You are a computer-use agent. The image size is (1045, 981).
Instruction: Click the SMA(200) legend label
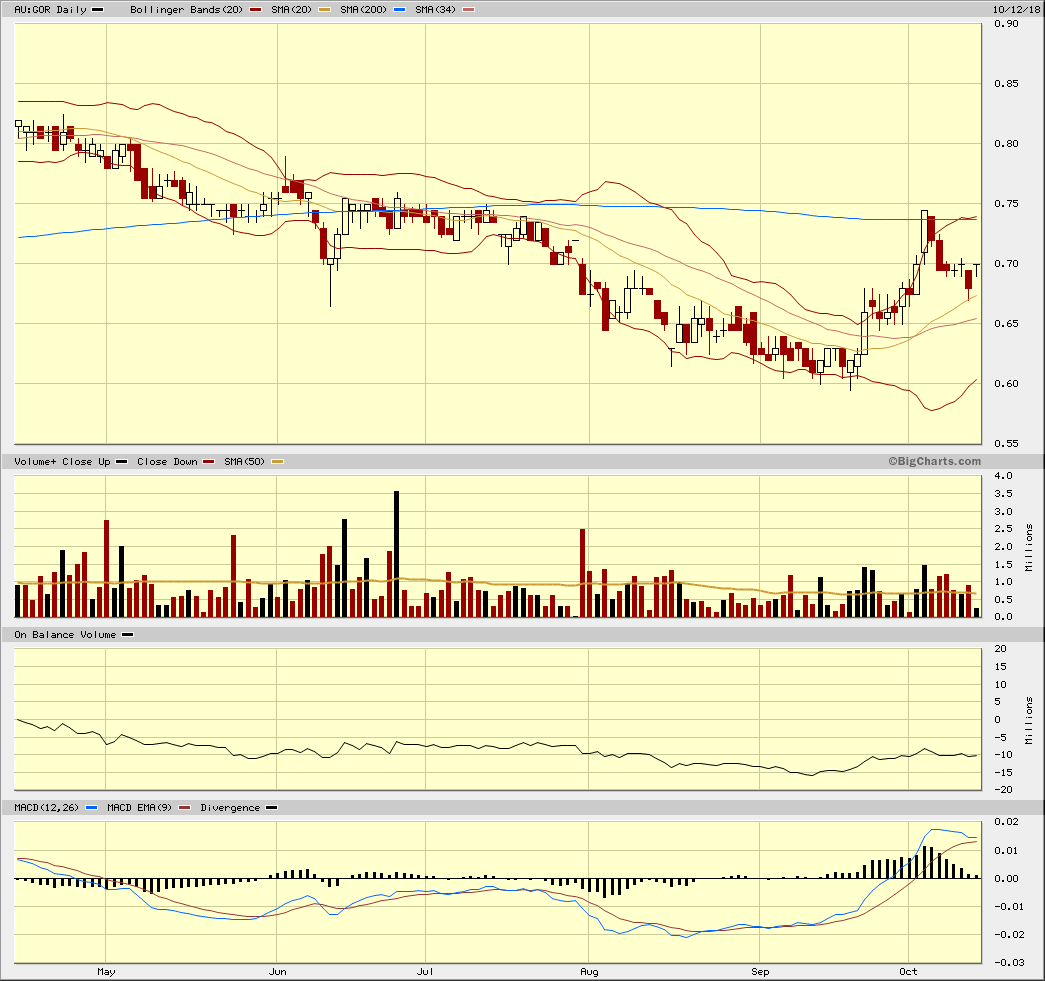(x=363, y=9)
